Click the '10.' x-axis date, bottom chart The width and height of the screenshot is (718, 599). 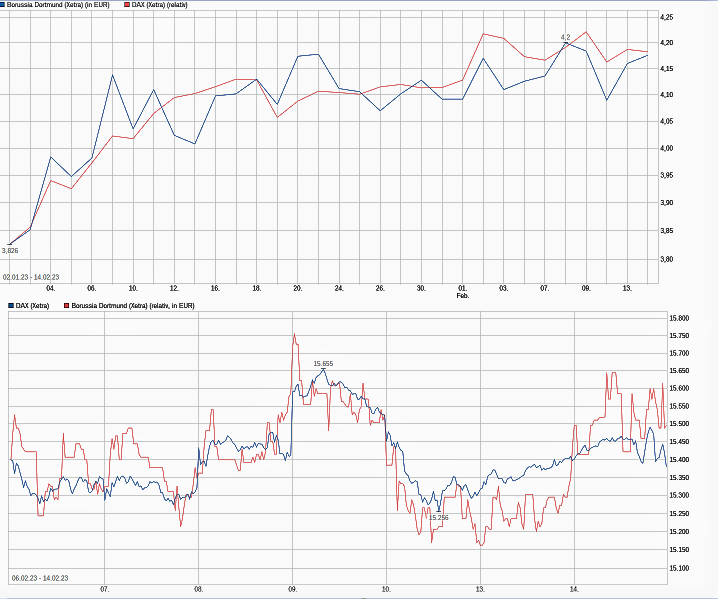point(386,589)
